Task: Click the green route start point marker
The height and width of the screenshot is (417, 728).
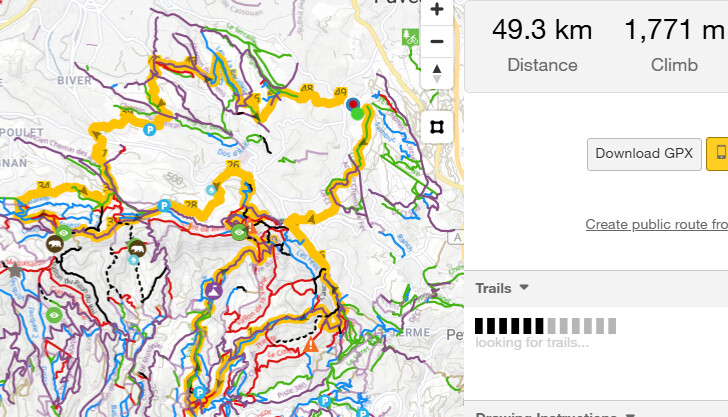Action: coord(357,113)
